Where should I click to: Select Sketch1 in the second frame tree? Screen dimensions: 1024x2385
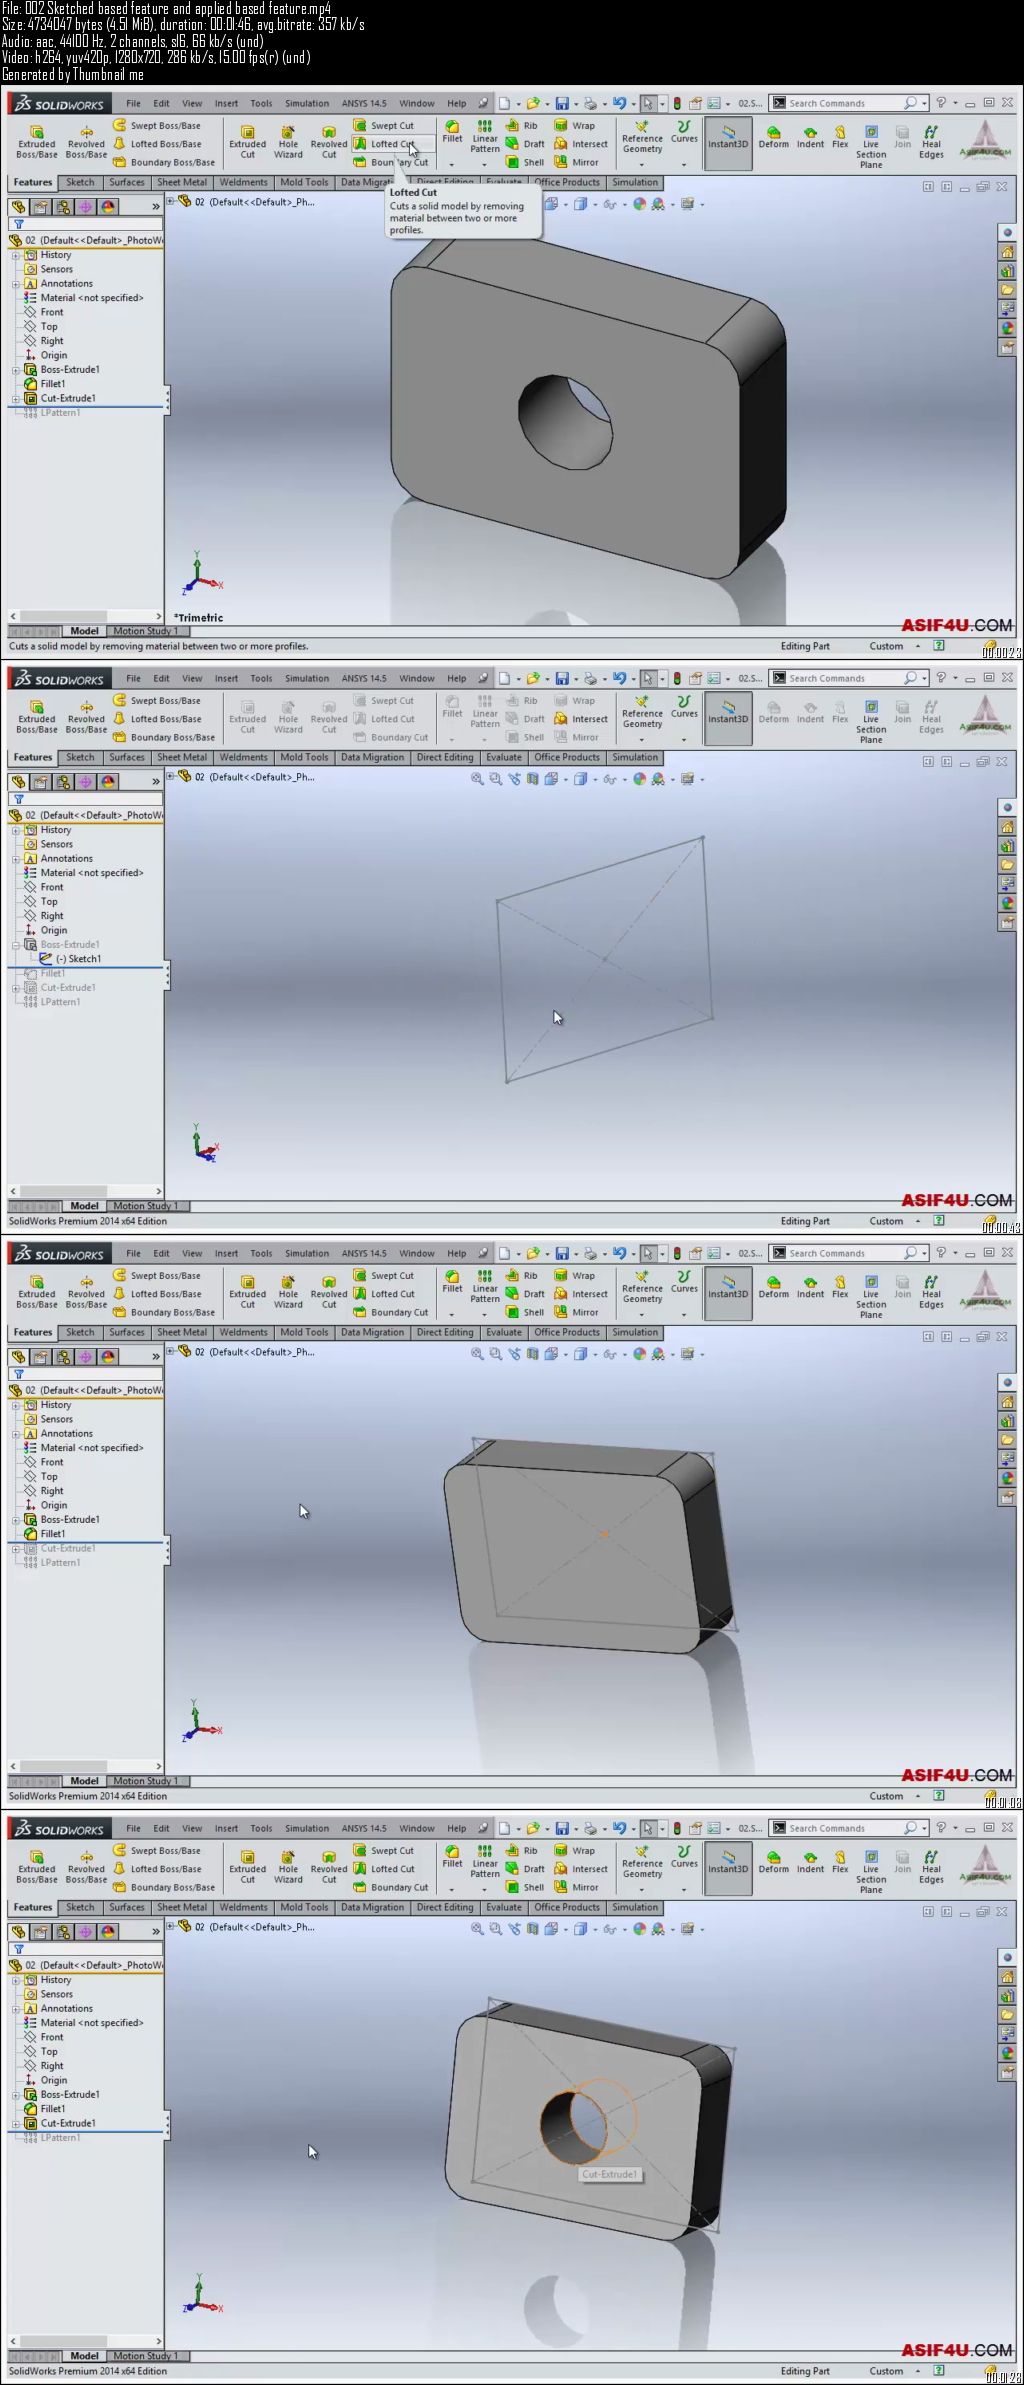tap(77, 959)
